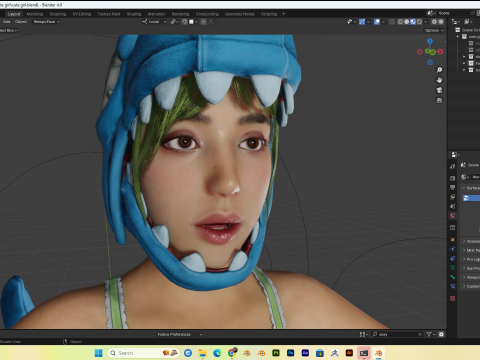The height and width of the screenshot is (360, 480).
Task: Open the View Layer properties tab icon
Action: 452,197
